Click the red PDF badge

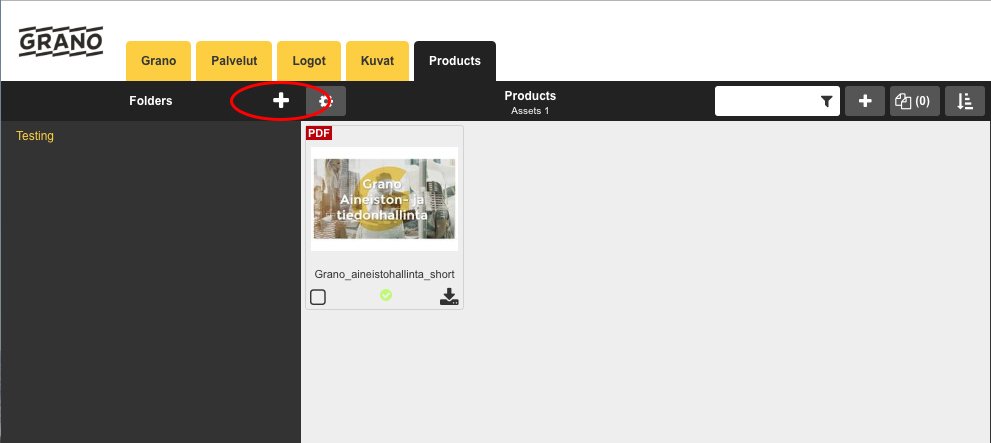coord(319,133)
